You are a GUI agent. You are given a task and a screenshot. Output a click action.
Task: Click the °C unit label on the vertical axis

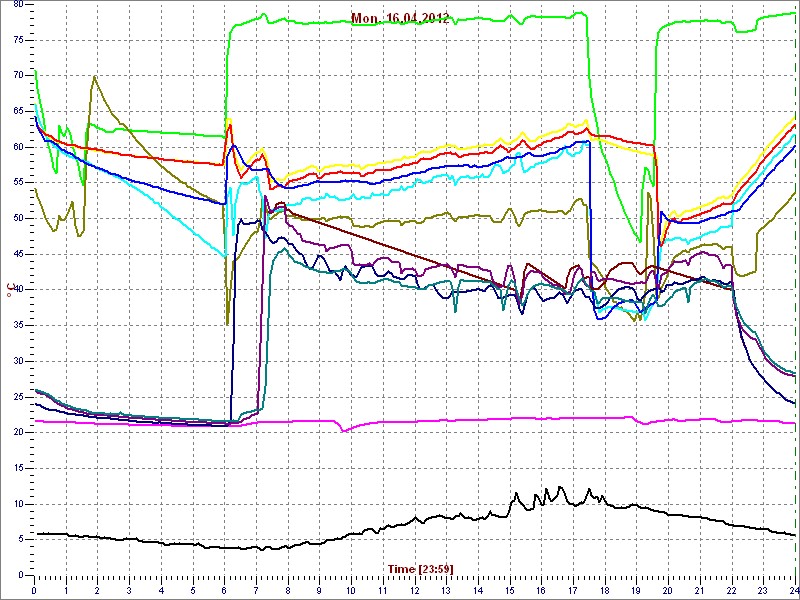click(x=9, y=291)
